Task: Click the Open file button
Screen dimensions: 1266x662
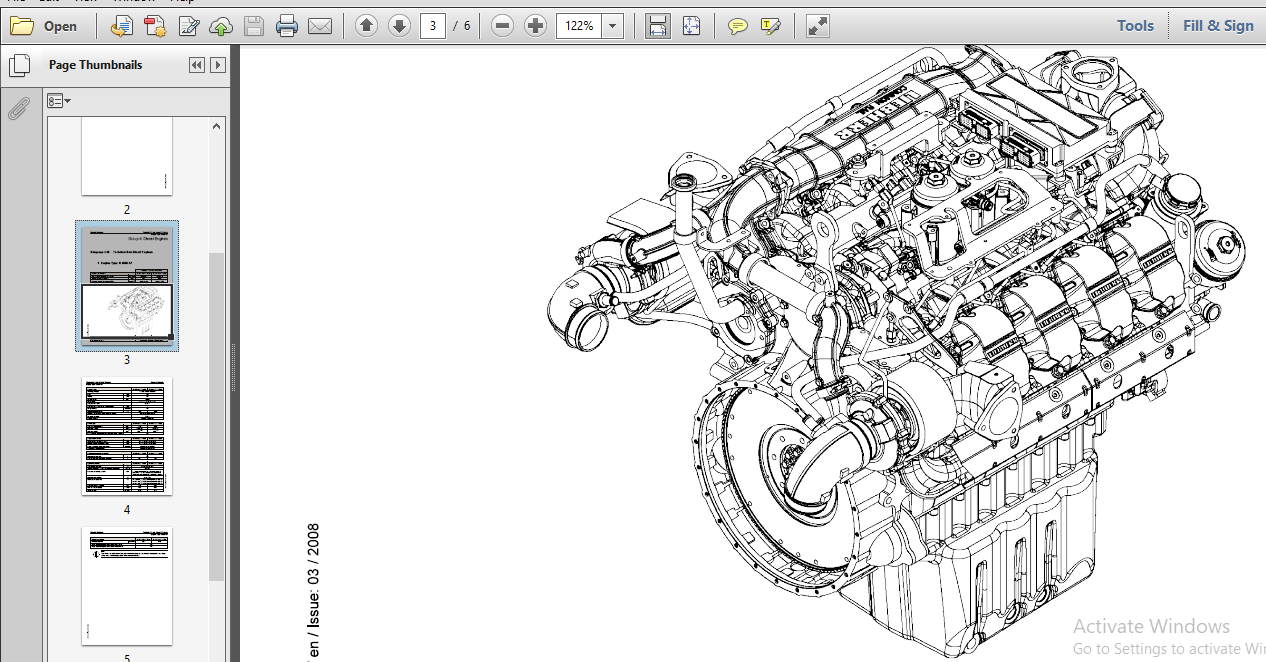Action: [x=44, y=26]
